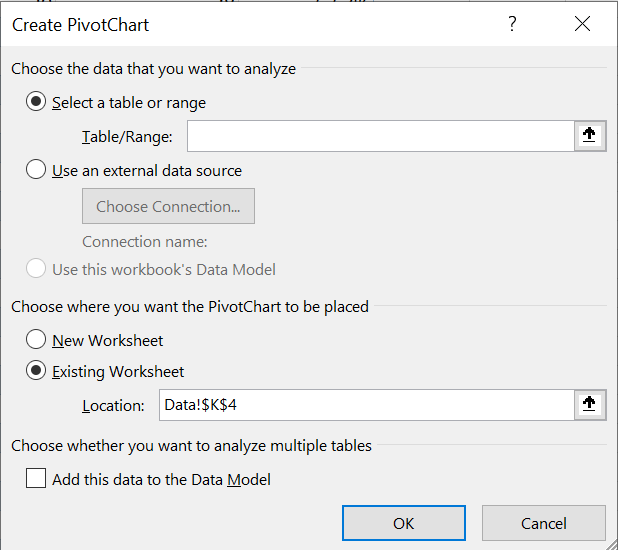The width and height of the screenshot is (618, 550).
Task: Pick 'Use this workbook's Data Model' option
Action: point(37,269)
